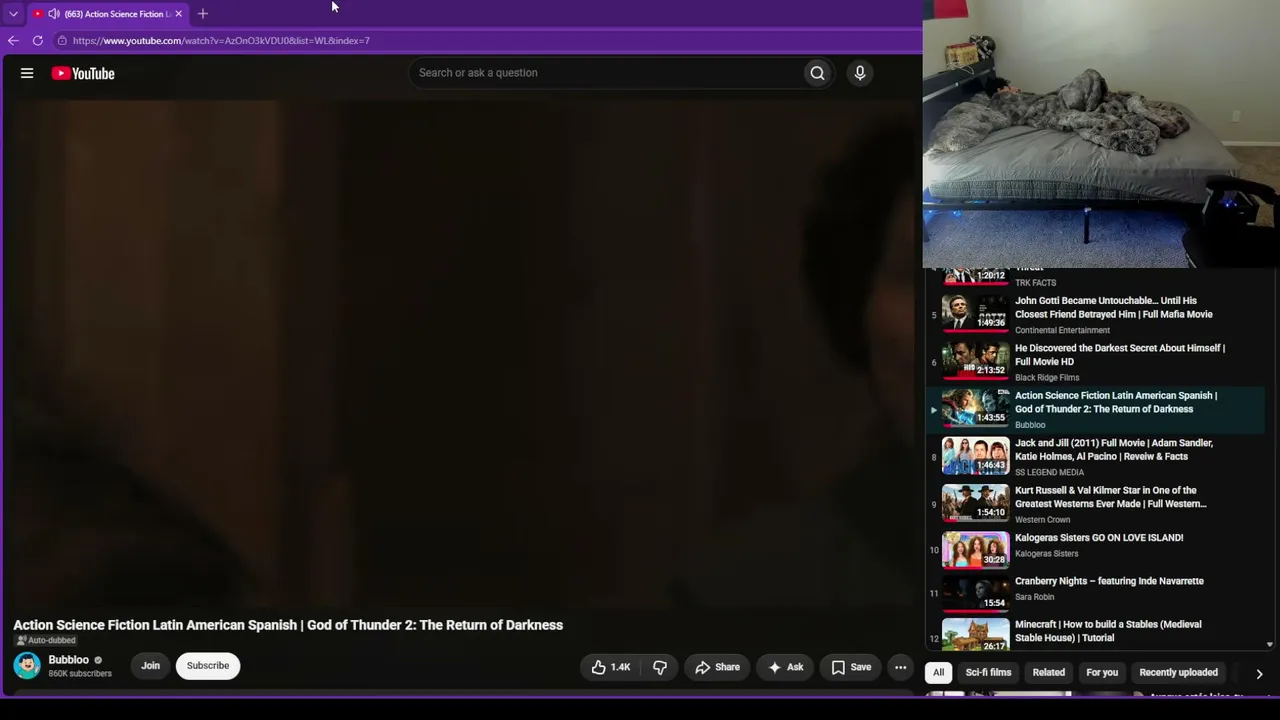Play John Gotti Became Untouchable title link
This screenshot has width=1280, height=720.
[x=1114, y=307]
